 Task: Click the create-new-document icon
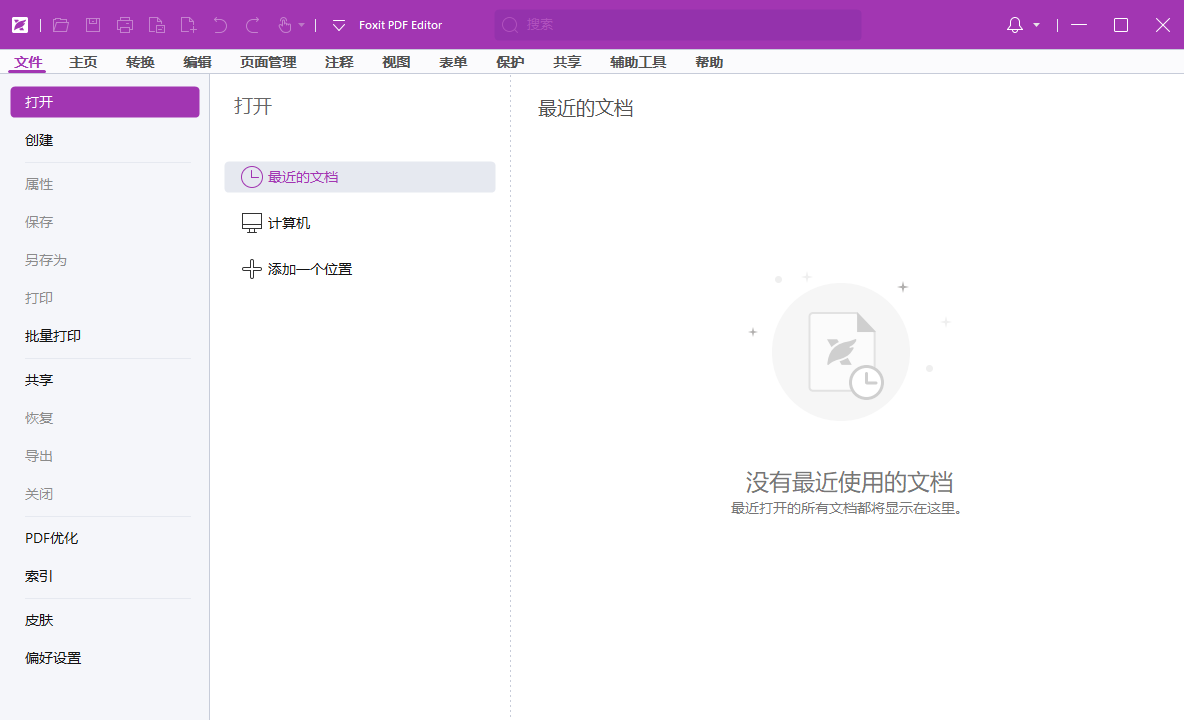tap(188, 25)
